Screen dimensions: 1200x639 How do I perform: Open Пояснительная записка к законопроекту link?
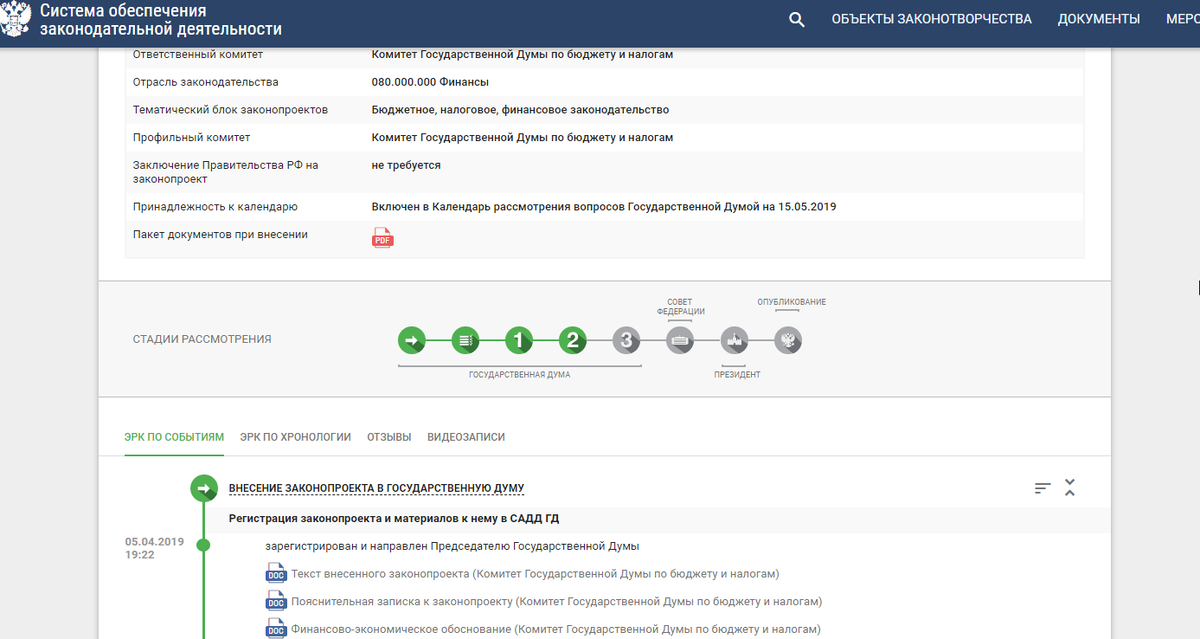tap(556, 602)
